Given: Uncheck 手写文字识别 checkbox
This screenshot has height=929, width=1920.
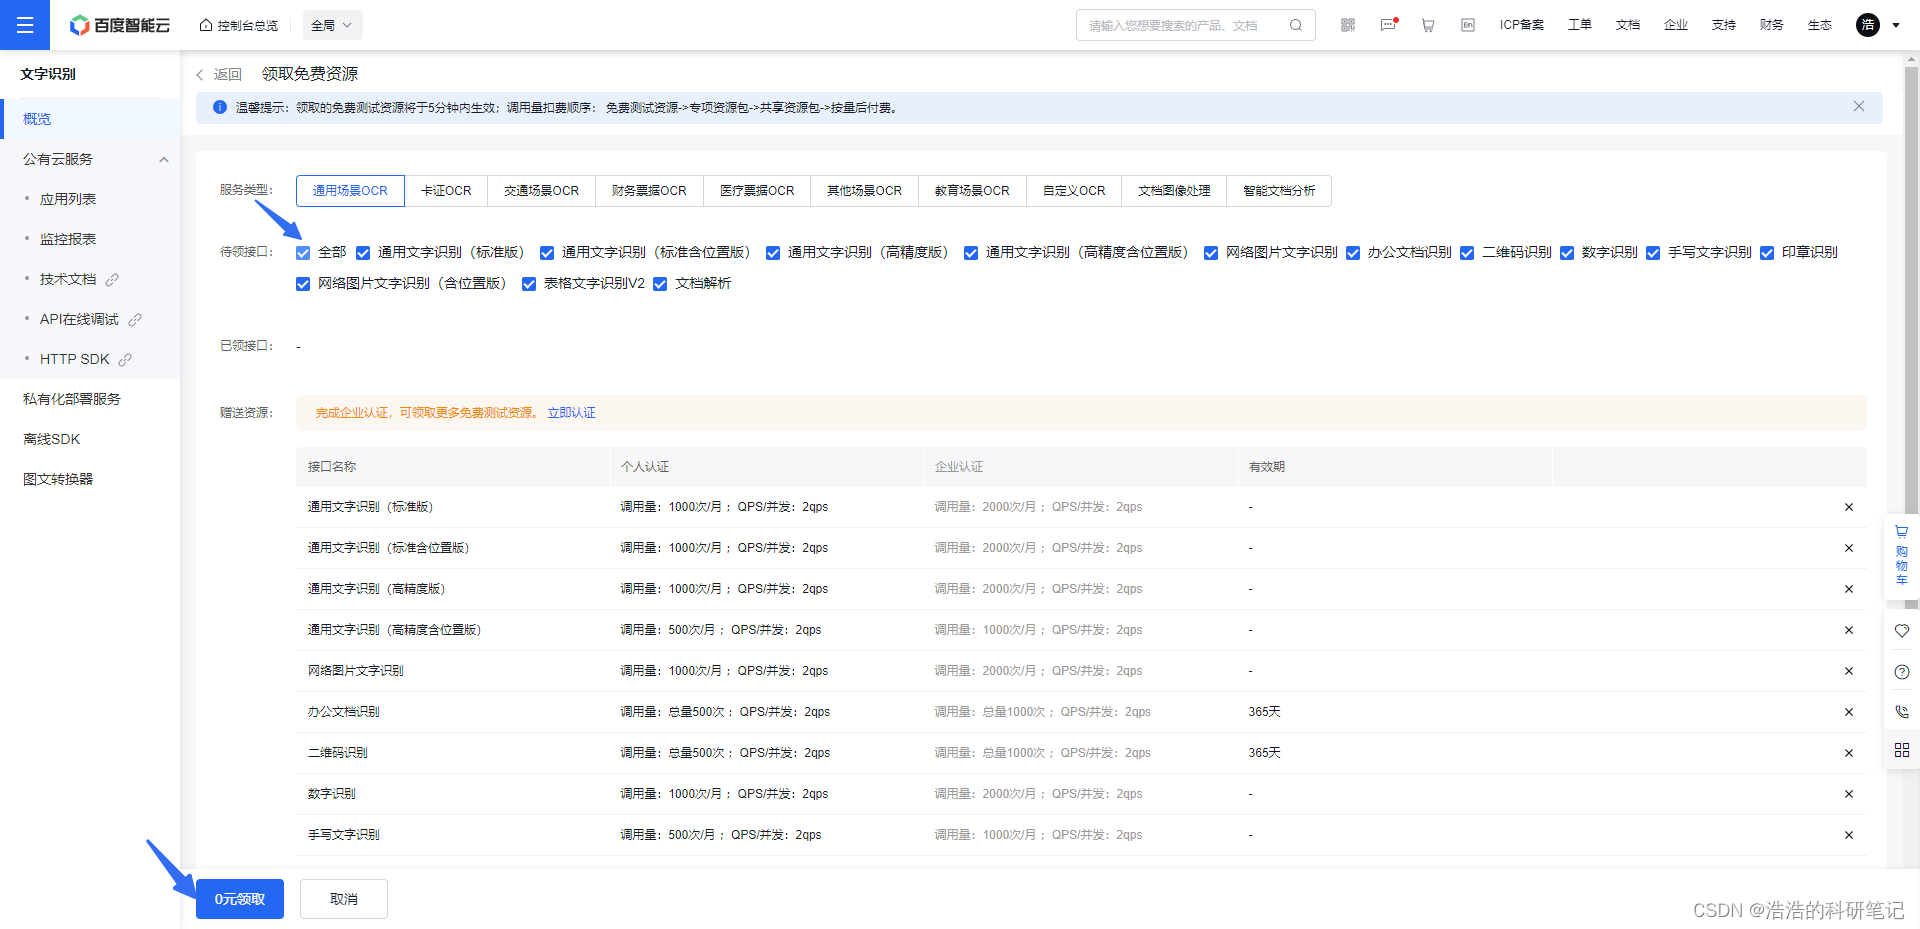Looking at the screenshot, I should click(x=1653, y=253).
